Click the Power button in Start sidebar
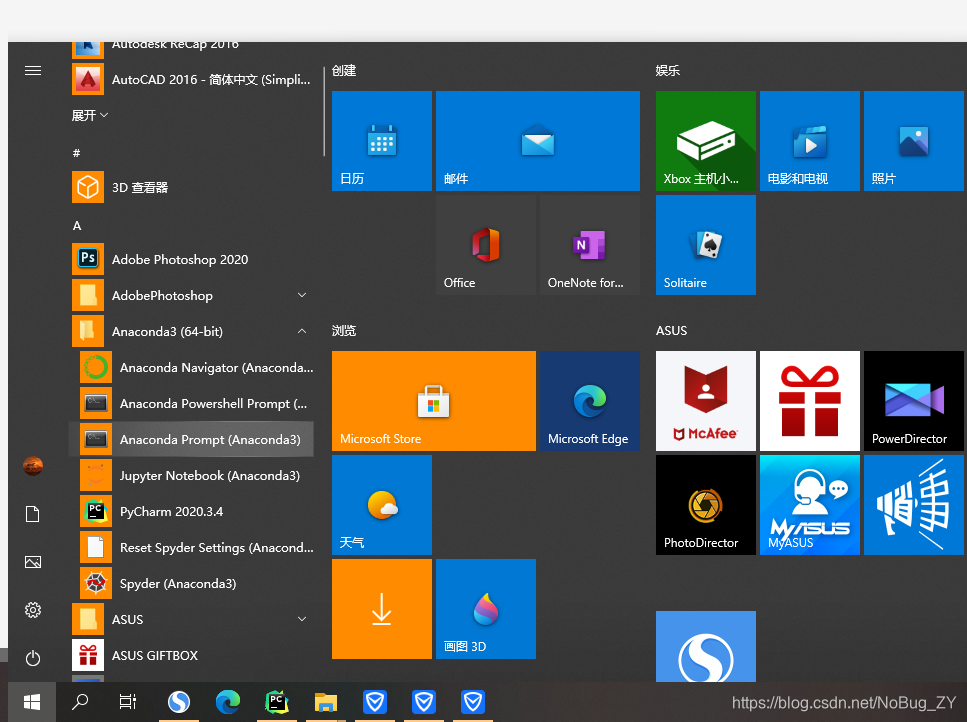The height and width of the screenshot is (722, 967). pos(33,658)
